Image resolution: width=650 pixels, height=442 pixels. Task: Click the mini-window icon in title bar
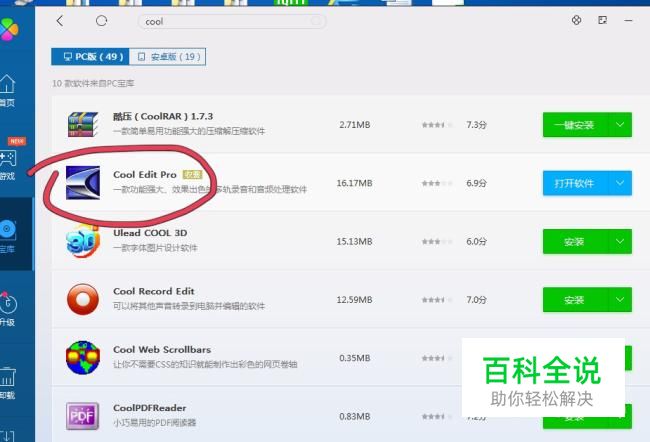click(x=602, y=20)
